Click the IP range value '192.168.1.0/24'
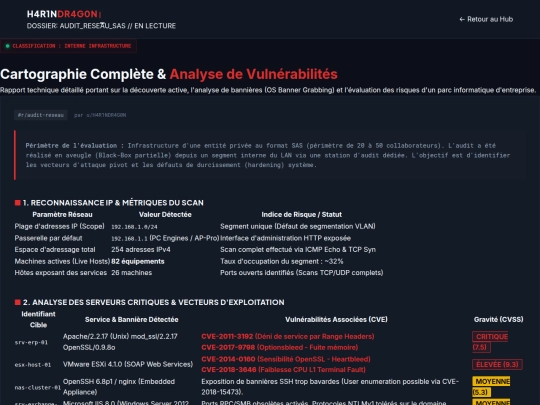This screenshot has width=540, height=405. tap(134, 227)
